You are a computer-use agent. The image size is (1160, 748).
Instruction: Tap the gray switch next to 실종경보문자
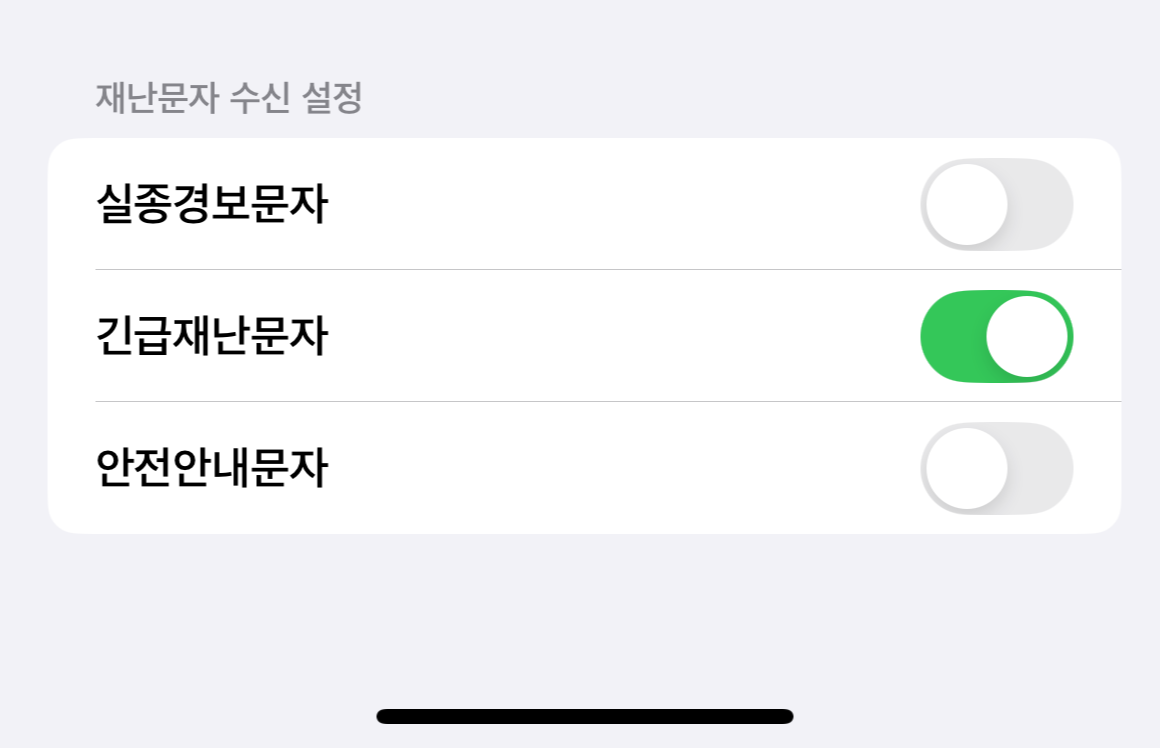coord(996,203)
